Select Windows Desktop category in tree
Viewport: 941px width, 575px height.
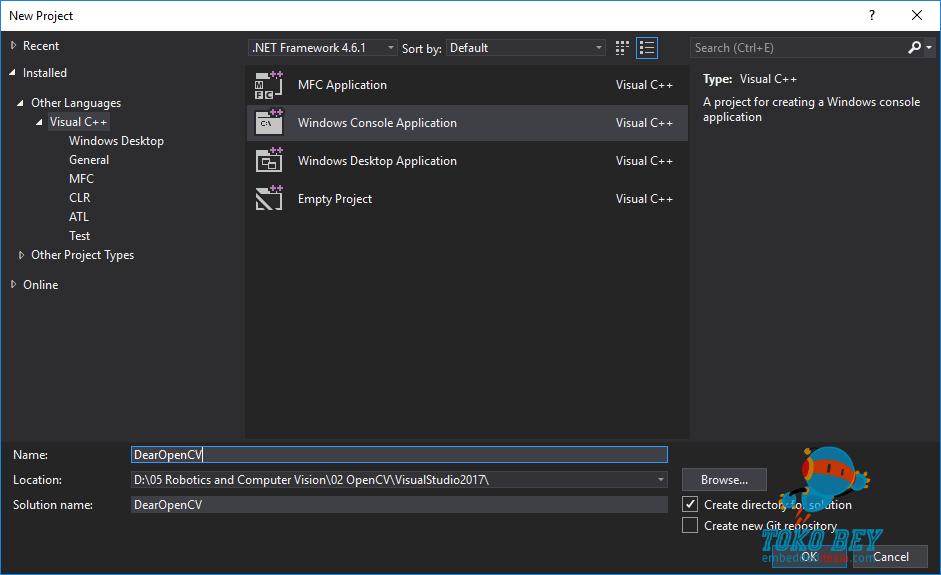(x=116, y=141)
